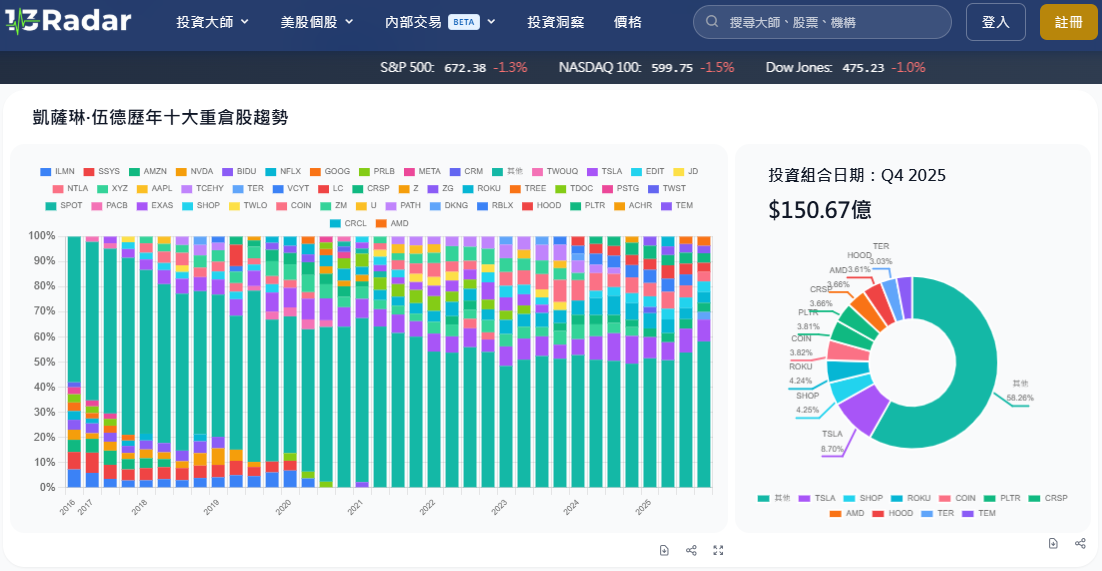
Task: Toggle AMZN series in bar chart legend
Action: click(x=147, y=172)
